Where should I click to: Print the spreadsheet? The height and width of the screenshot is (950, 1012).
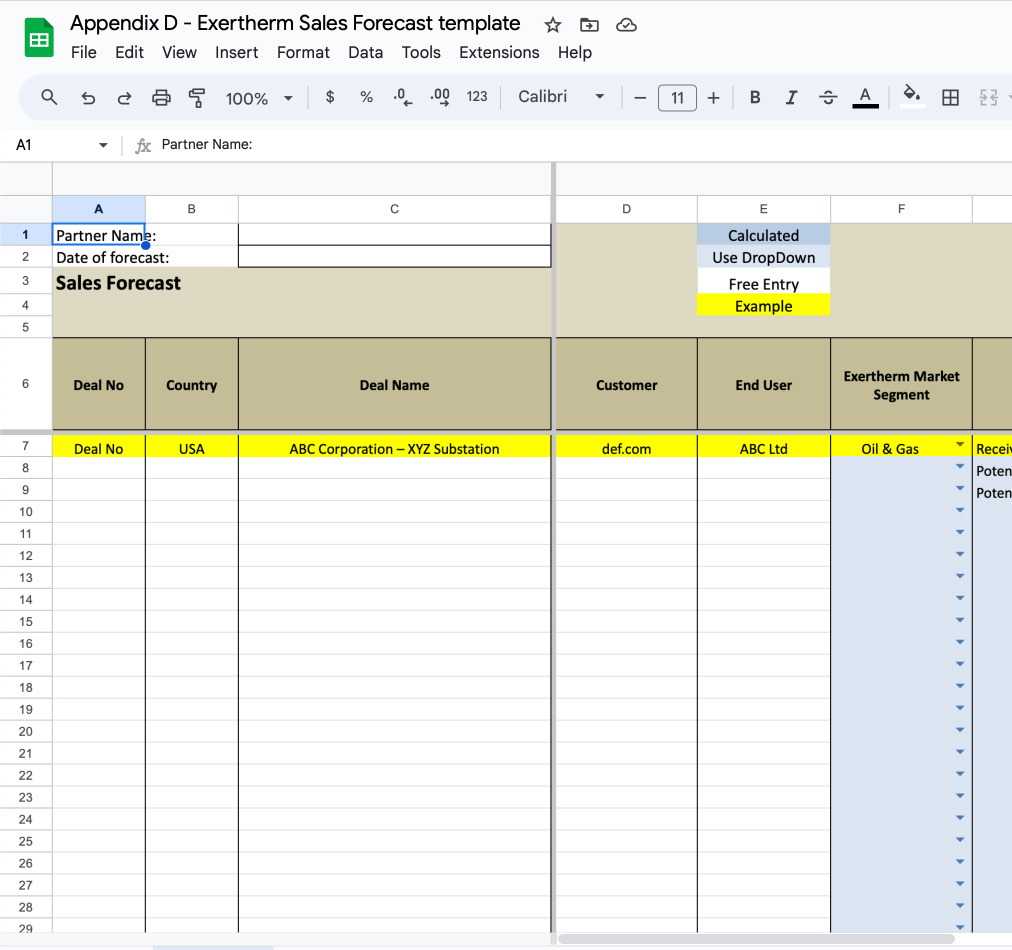161,97
